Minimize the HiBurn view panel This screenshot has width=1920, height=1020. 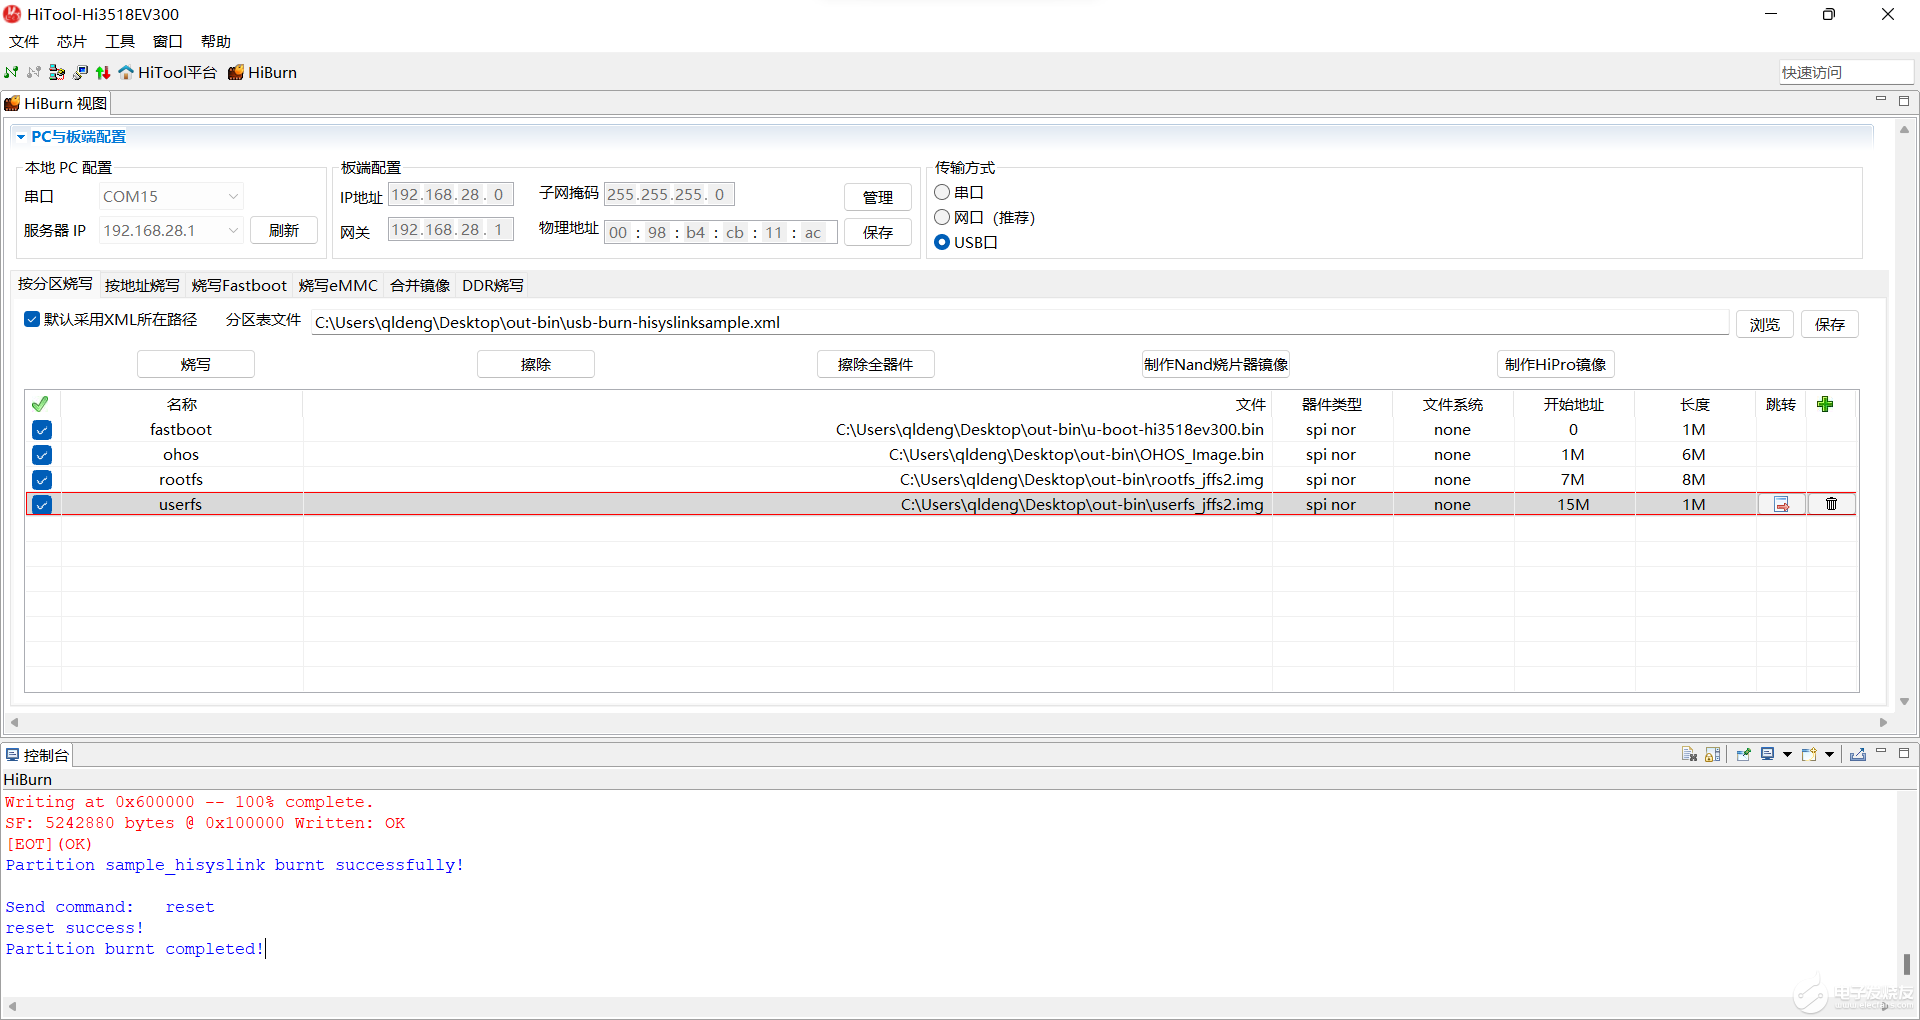pos(1881,100)
